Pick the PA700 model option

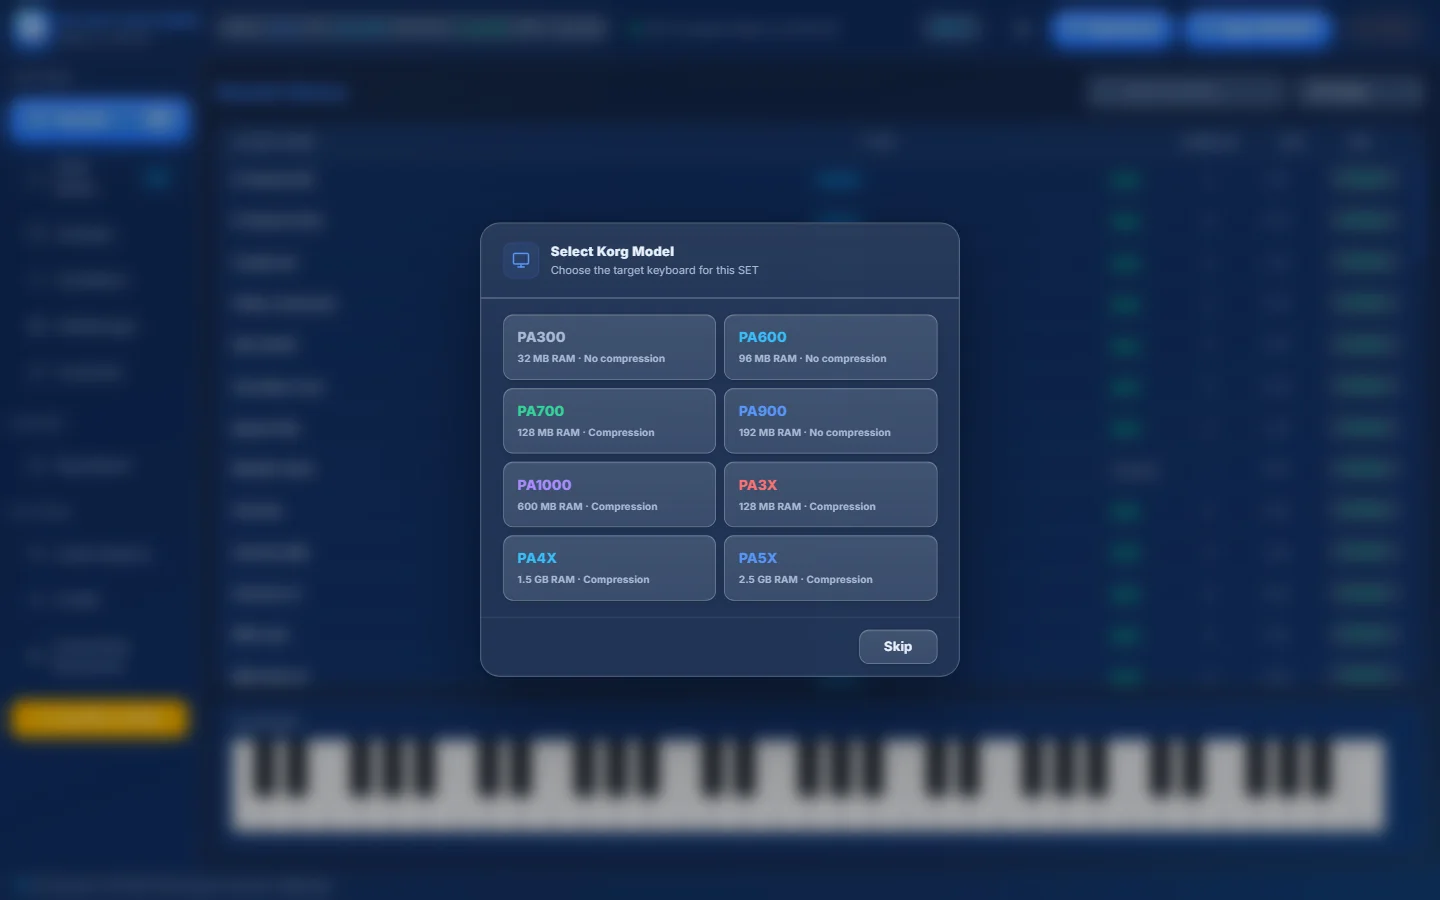(609, 421)
